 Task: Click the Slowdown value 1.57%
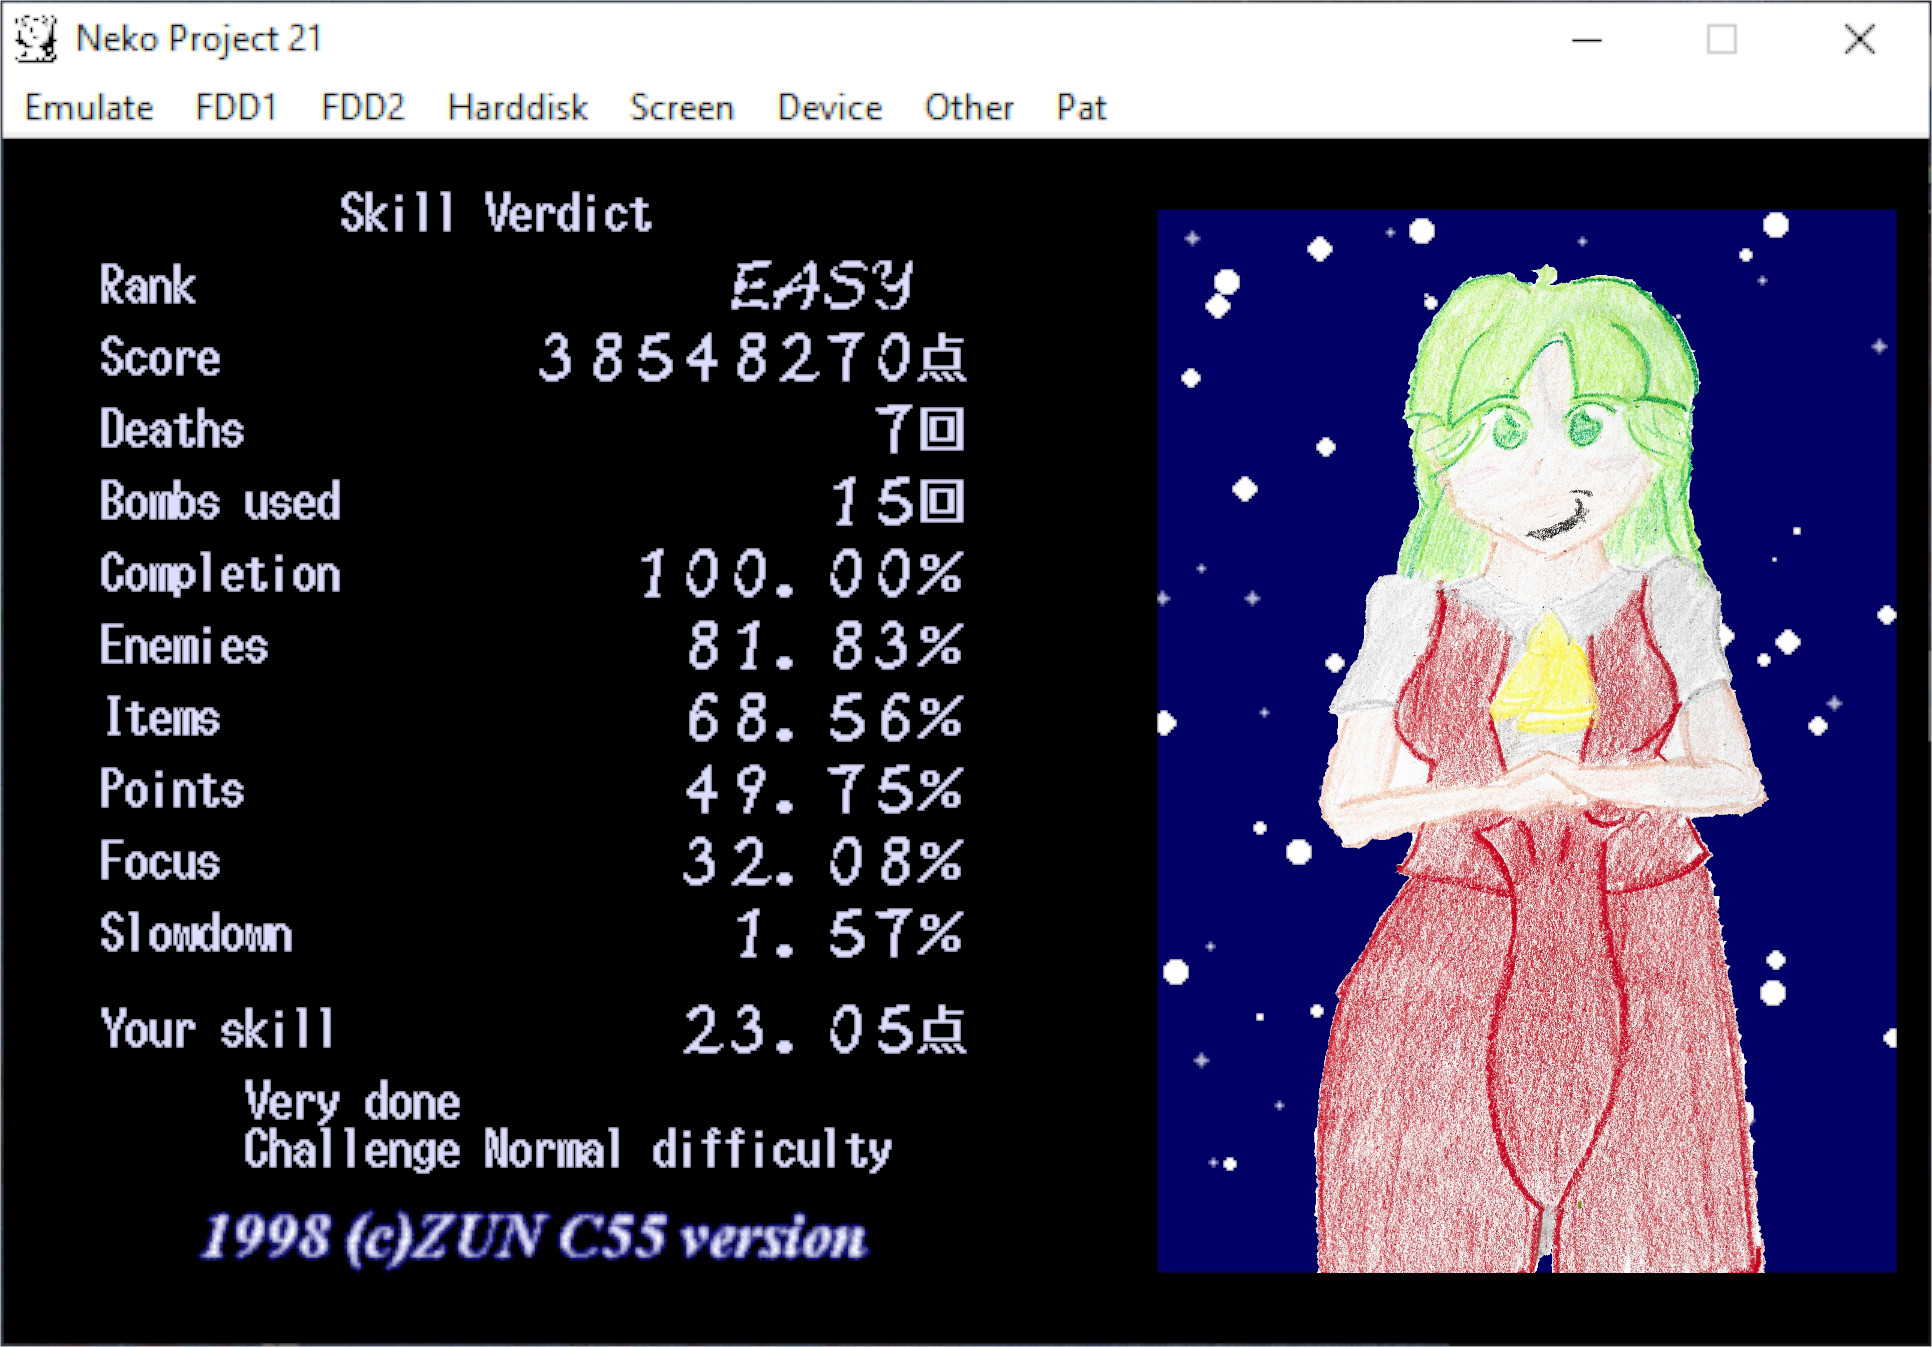point(849,934)
